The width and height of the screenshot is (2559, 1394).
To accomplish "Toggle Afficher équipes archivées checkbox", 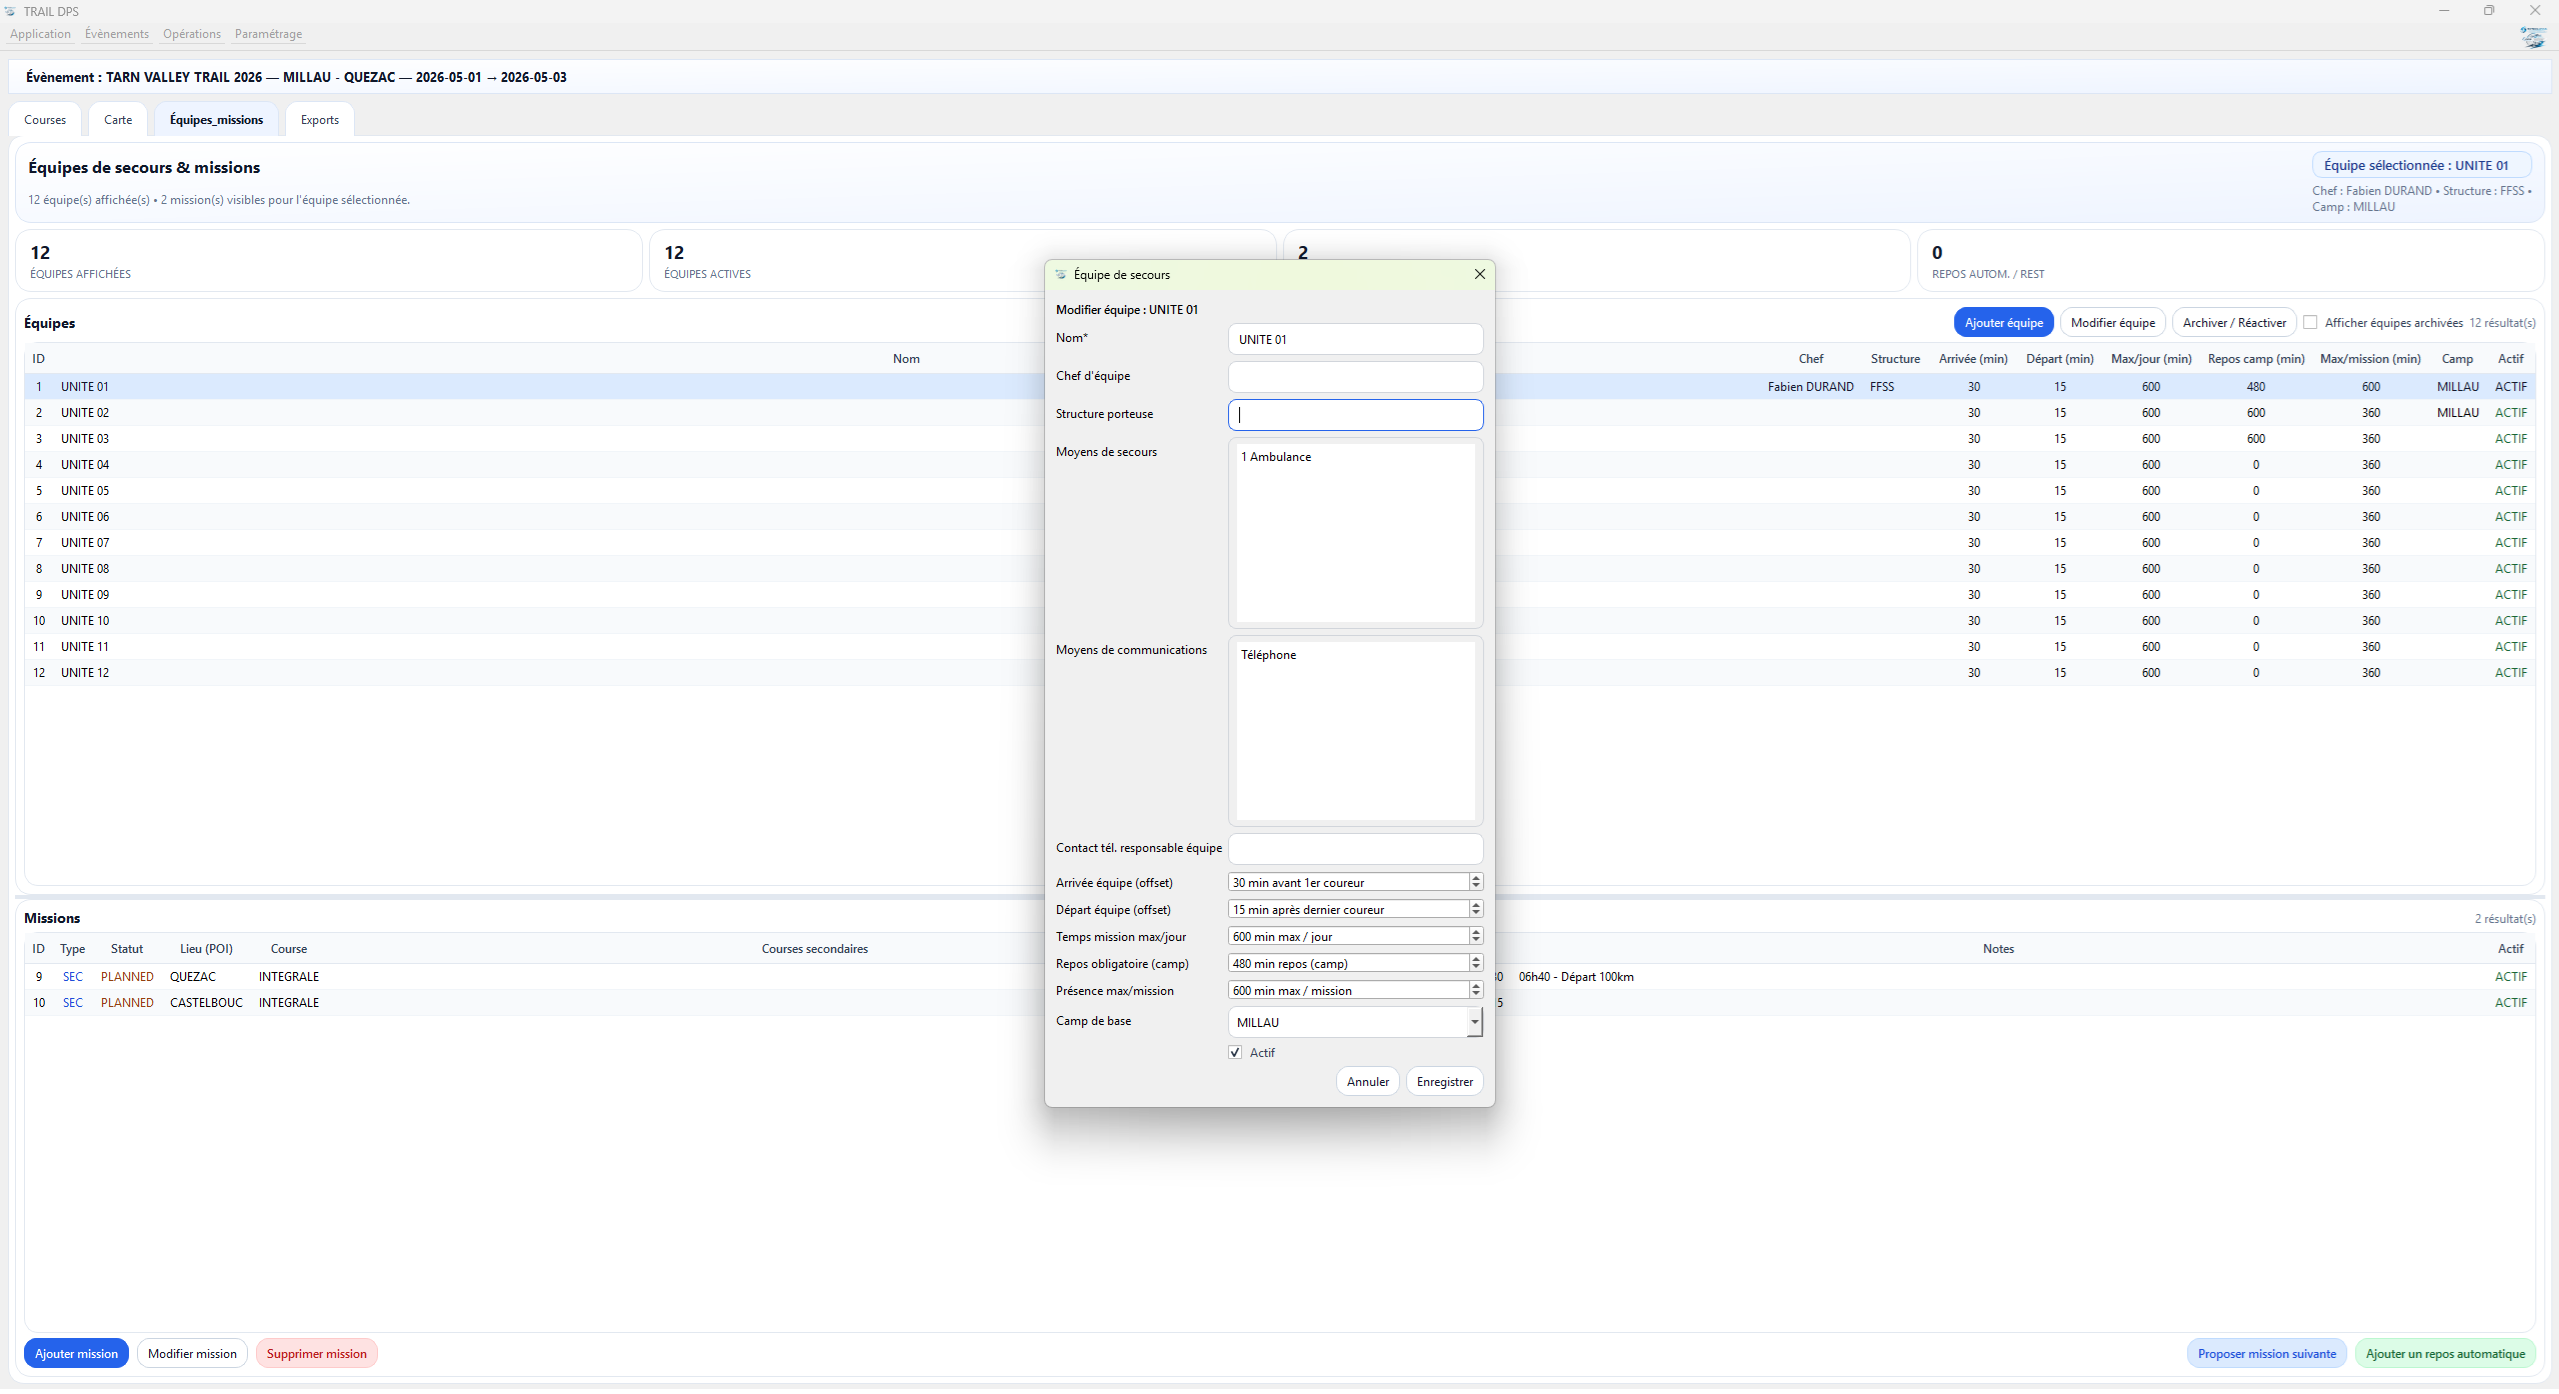I will pos(2309,322).
